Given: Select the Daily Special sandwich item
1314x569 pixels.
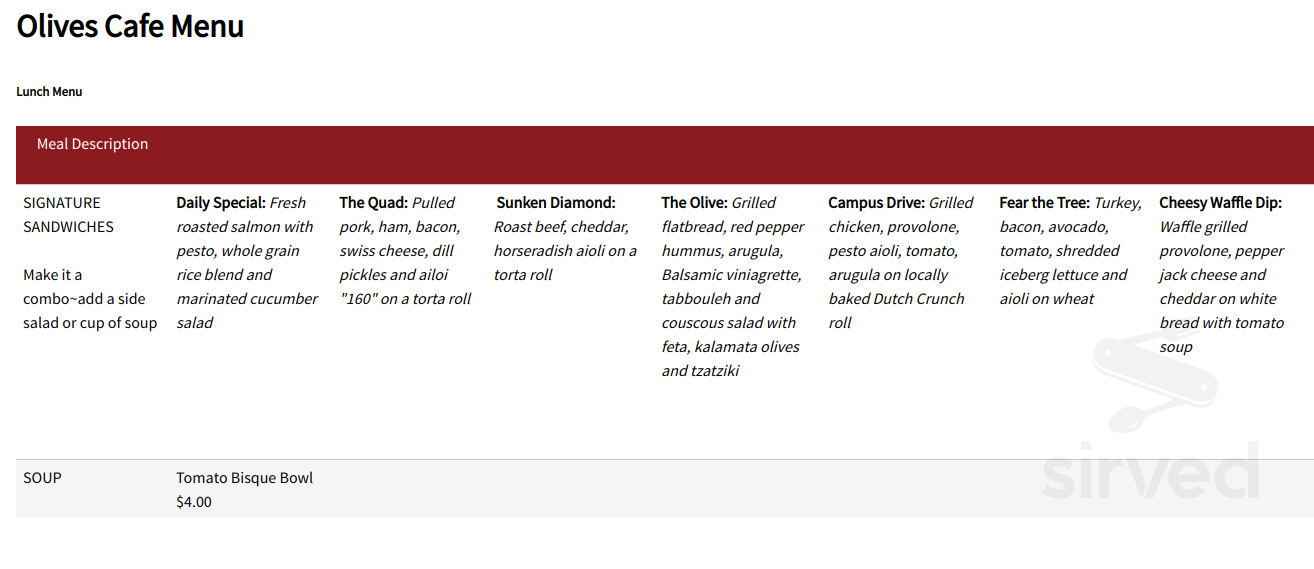Looking at the screenshot, I should [x=221, y=203].
